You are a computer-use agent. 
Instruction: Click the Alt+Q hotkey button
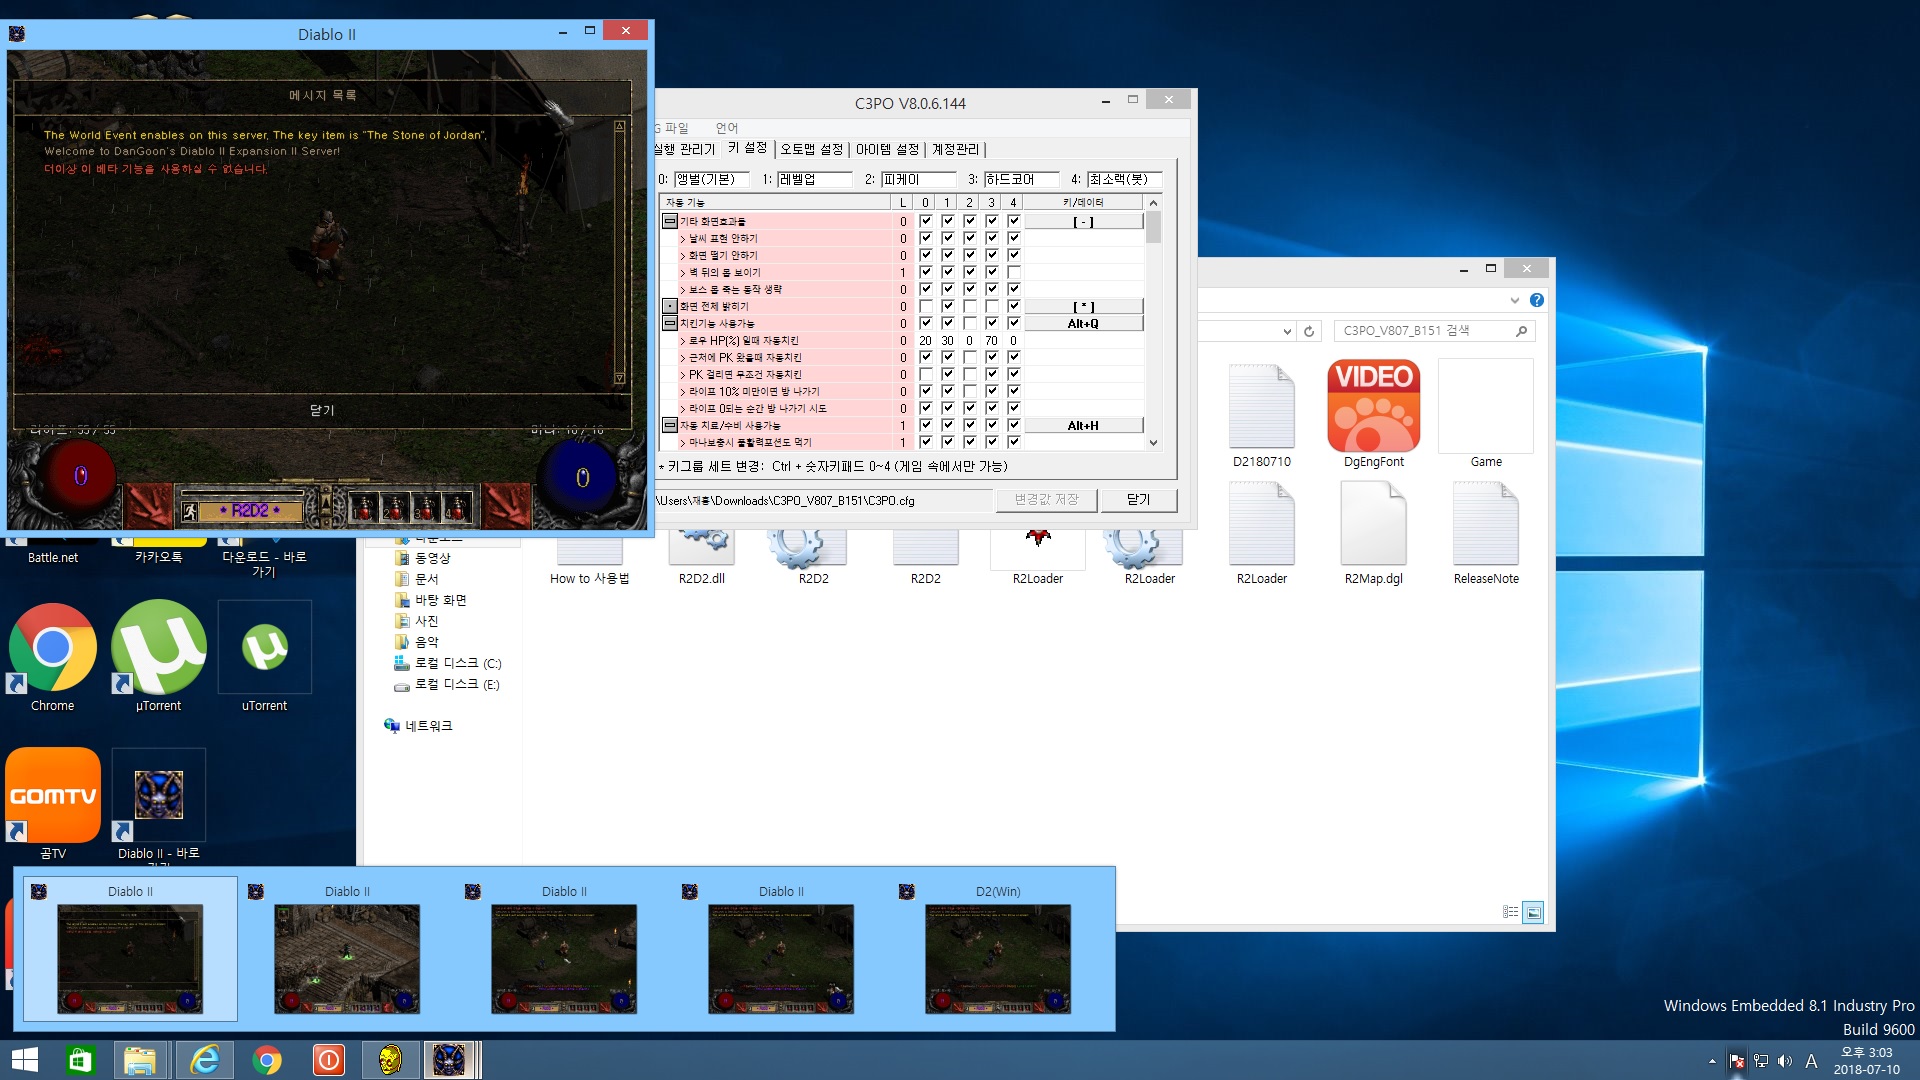[x=1083, y=323]
